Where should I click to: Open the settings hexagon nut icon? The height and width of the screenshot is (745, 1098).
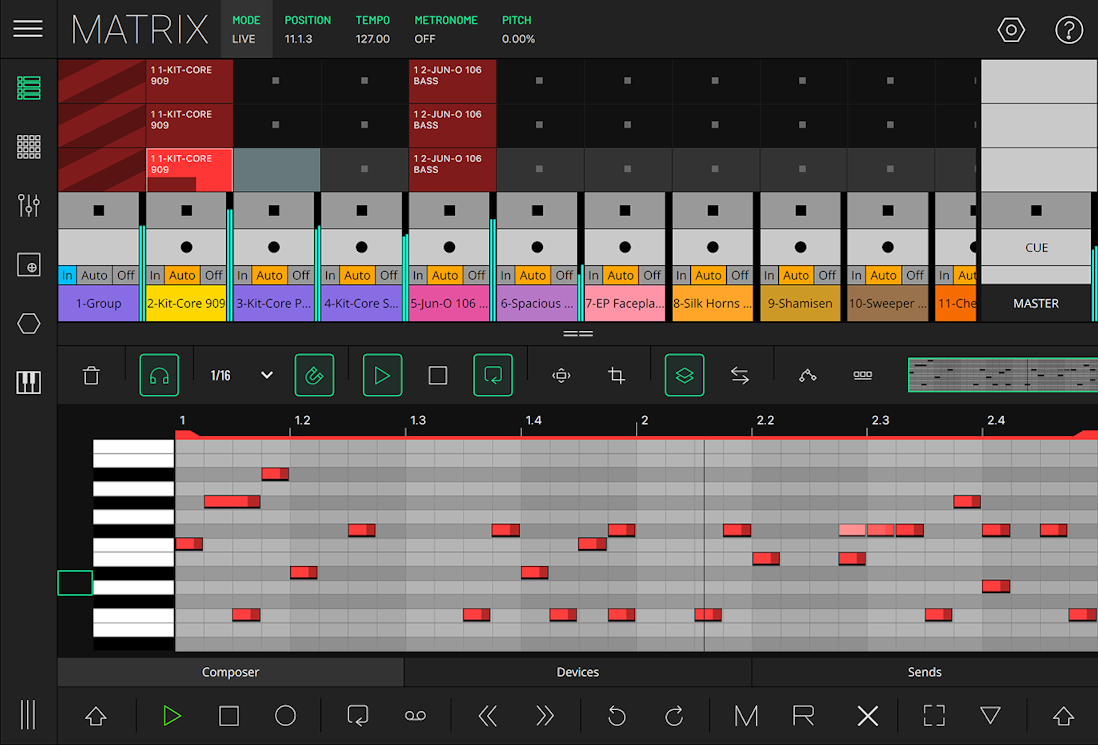pyautogui.click(x=1011, y=30)
